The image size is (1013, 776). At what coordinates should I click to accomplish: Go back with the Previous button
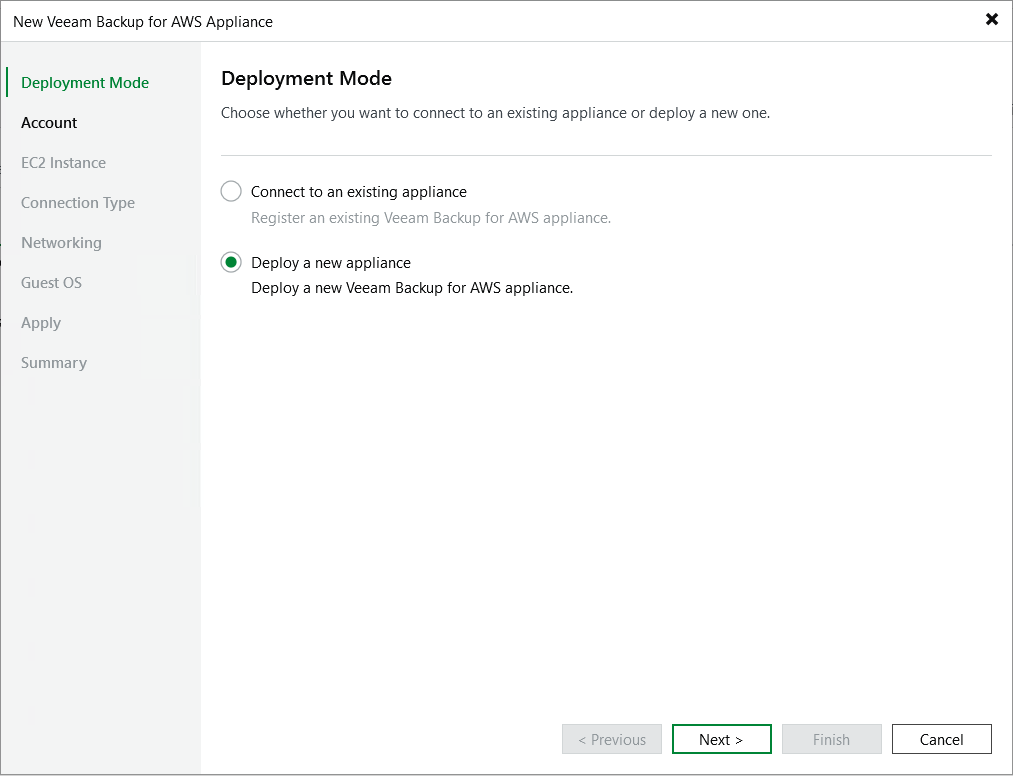(611, 739)
